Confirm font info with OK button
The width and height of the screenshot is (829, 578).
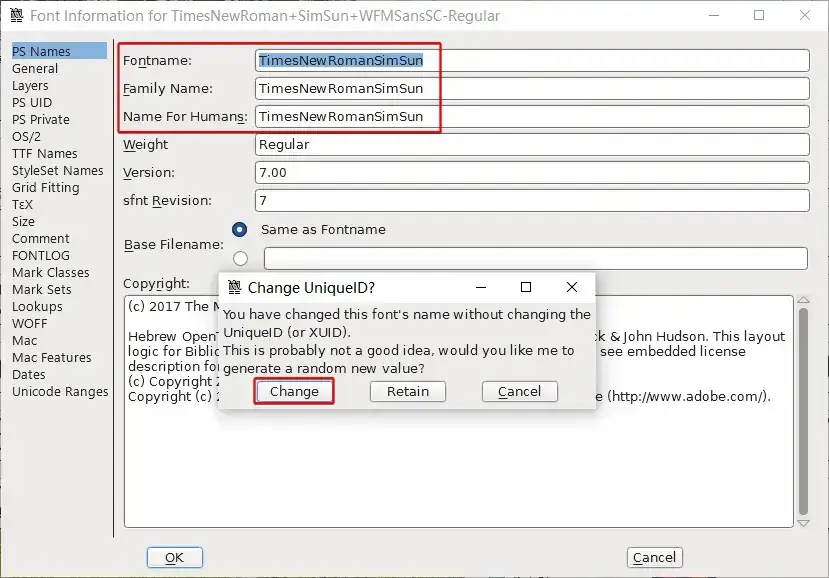click(x=174, y=557)
